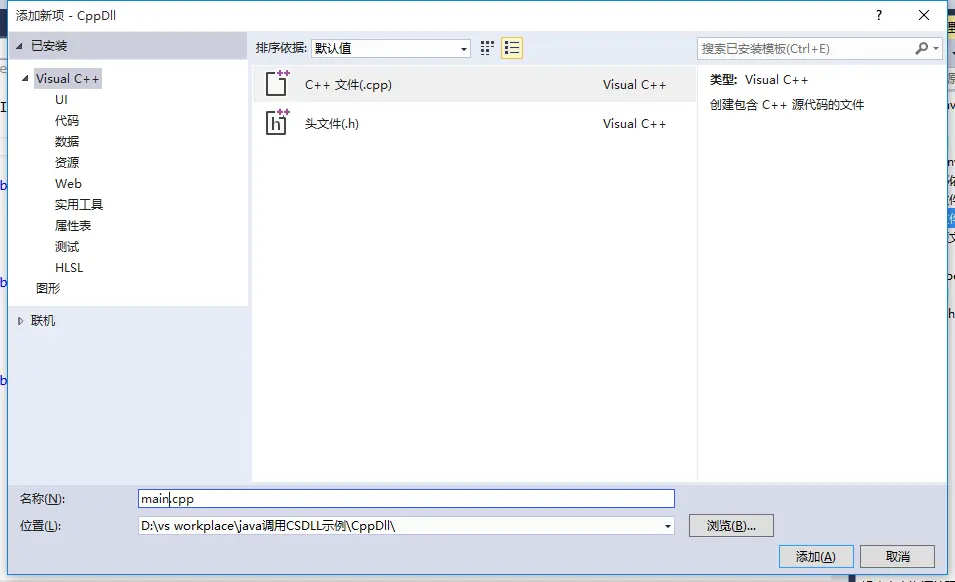The width and height of the screenshot is (955, 582).
Task: Expand the 联机 section
Action: pos(21,321)
